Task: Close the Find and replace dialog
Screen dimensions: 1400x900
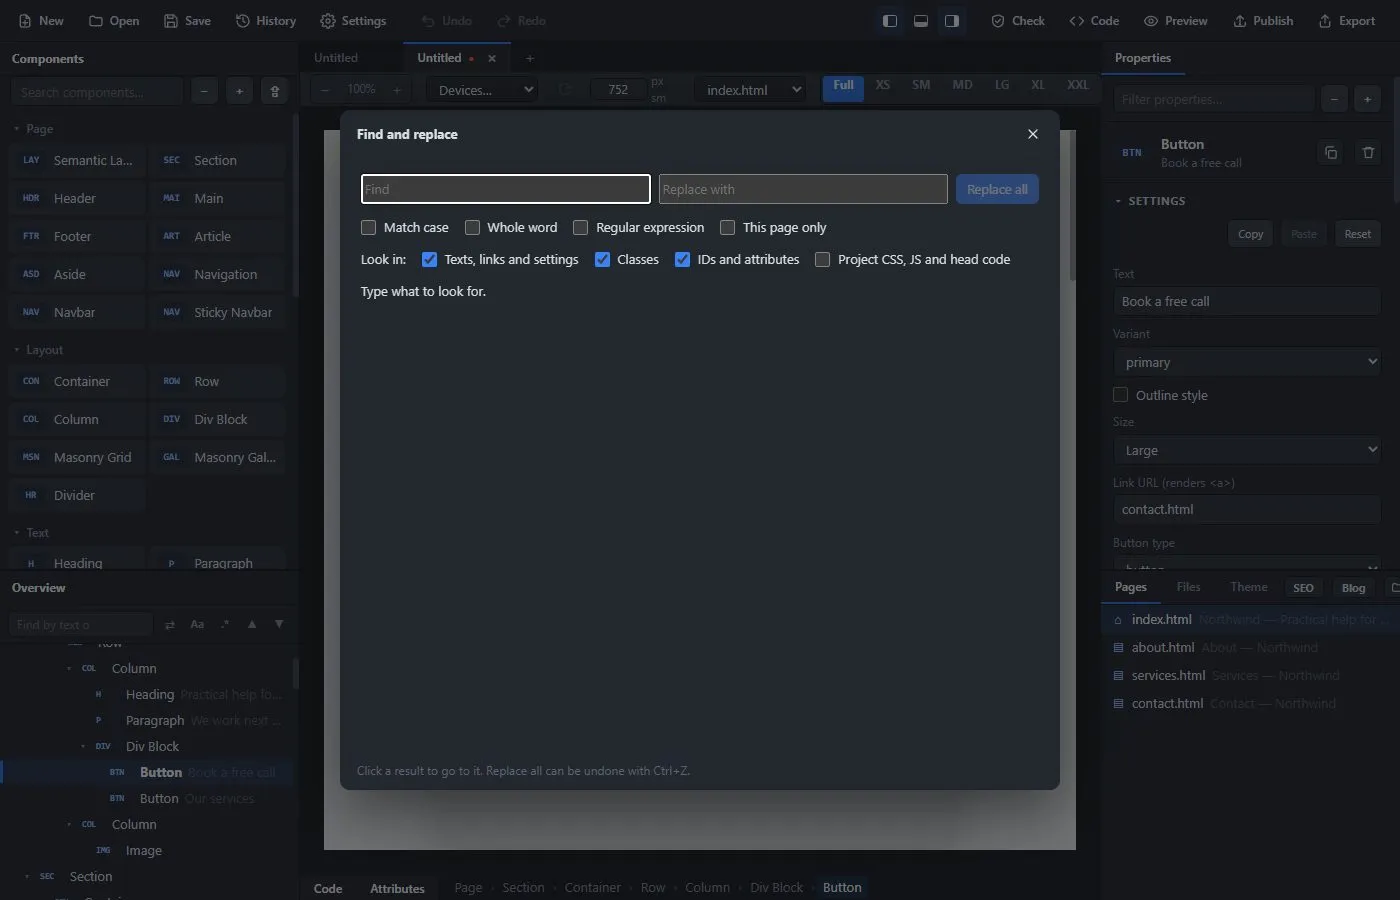Action: tap(1033, 134)
